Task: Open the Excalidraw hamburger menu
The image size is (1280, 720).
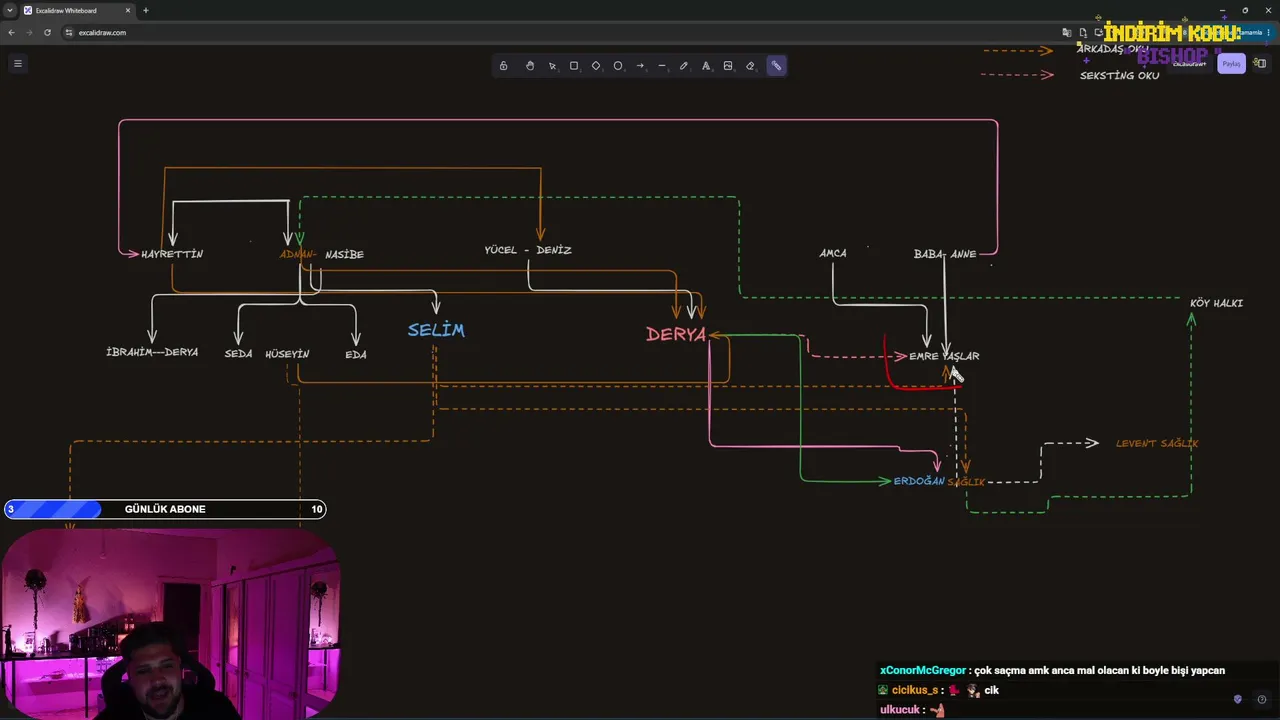Action: [x=17, y=63]
